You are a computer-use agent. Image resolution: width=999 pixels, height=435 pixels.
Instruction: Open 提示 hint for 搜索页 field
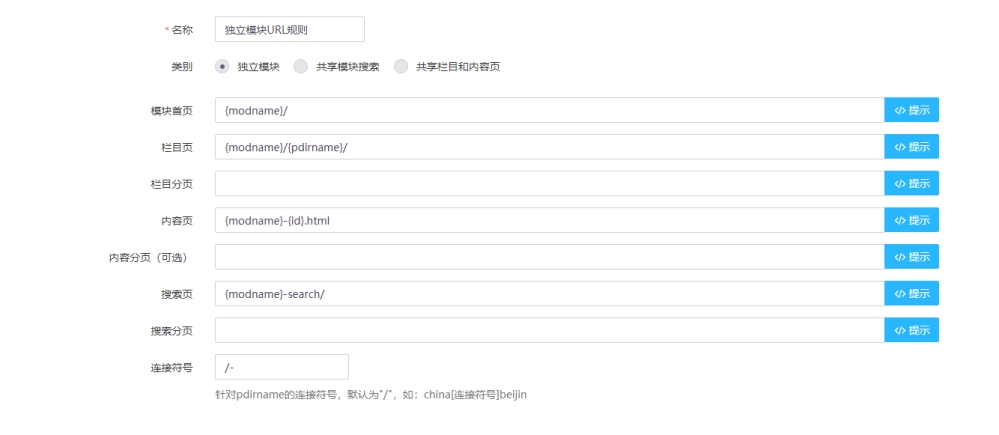click(911, 294)
